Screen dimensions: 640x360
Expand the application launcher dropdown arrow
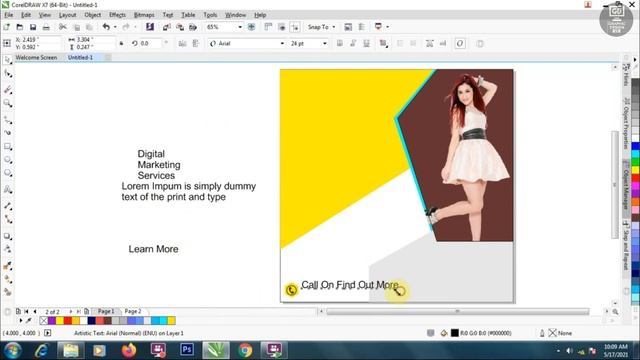(x=387, y=27)
